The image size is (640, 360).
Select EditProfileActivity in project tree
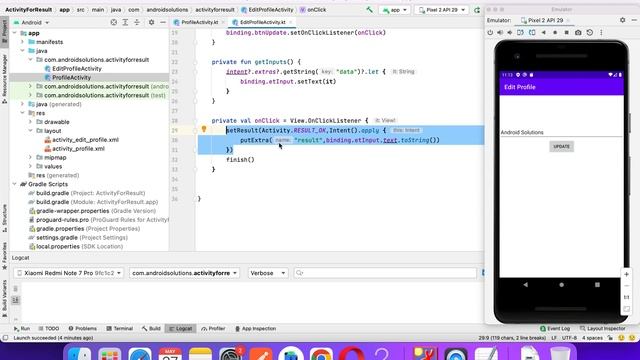coord(77,69)
